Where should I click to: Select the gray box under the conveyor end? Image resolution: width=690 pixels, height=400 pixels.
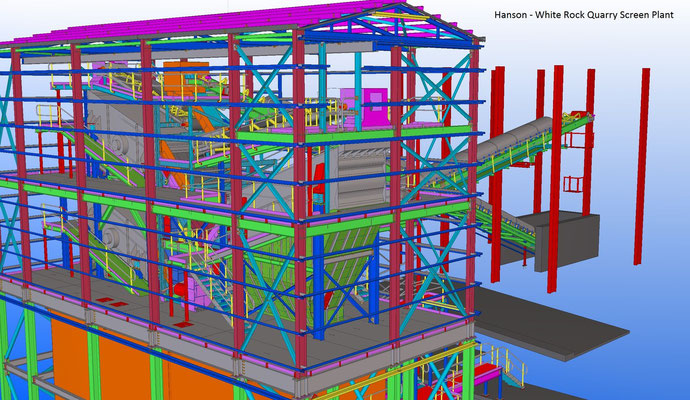[567, 241]
